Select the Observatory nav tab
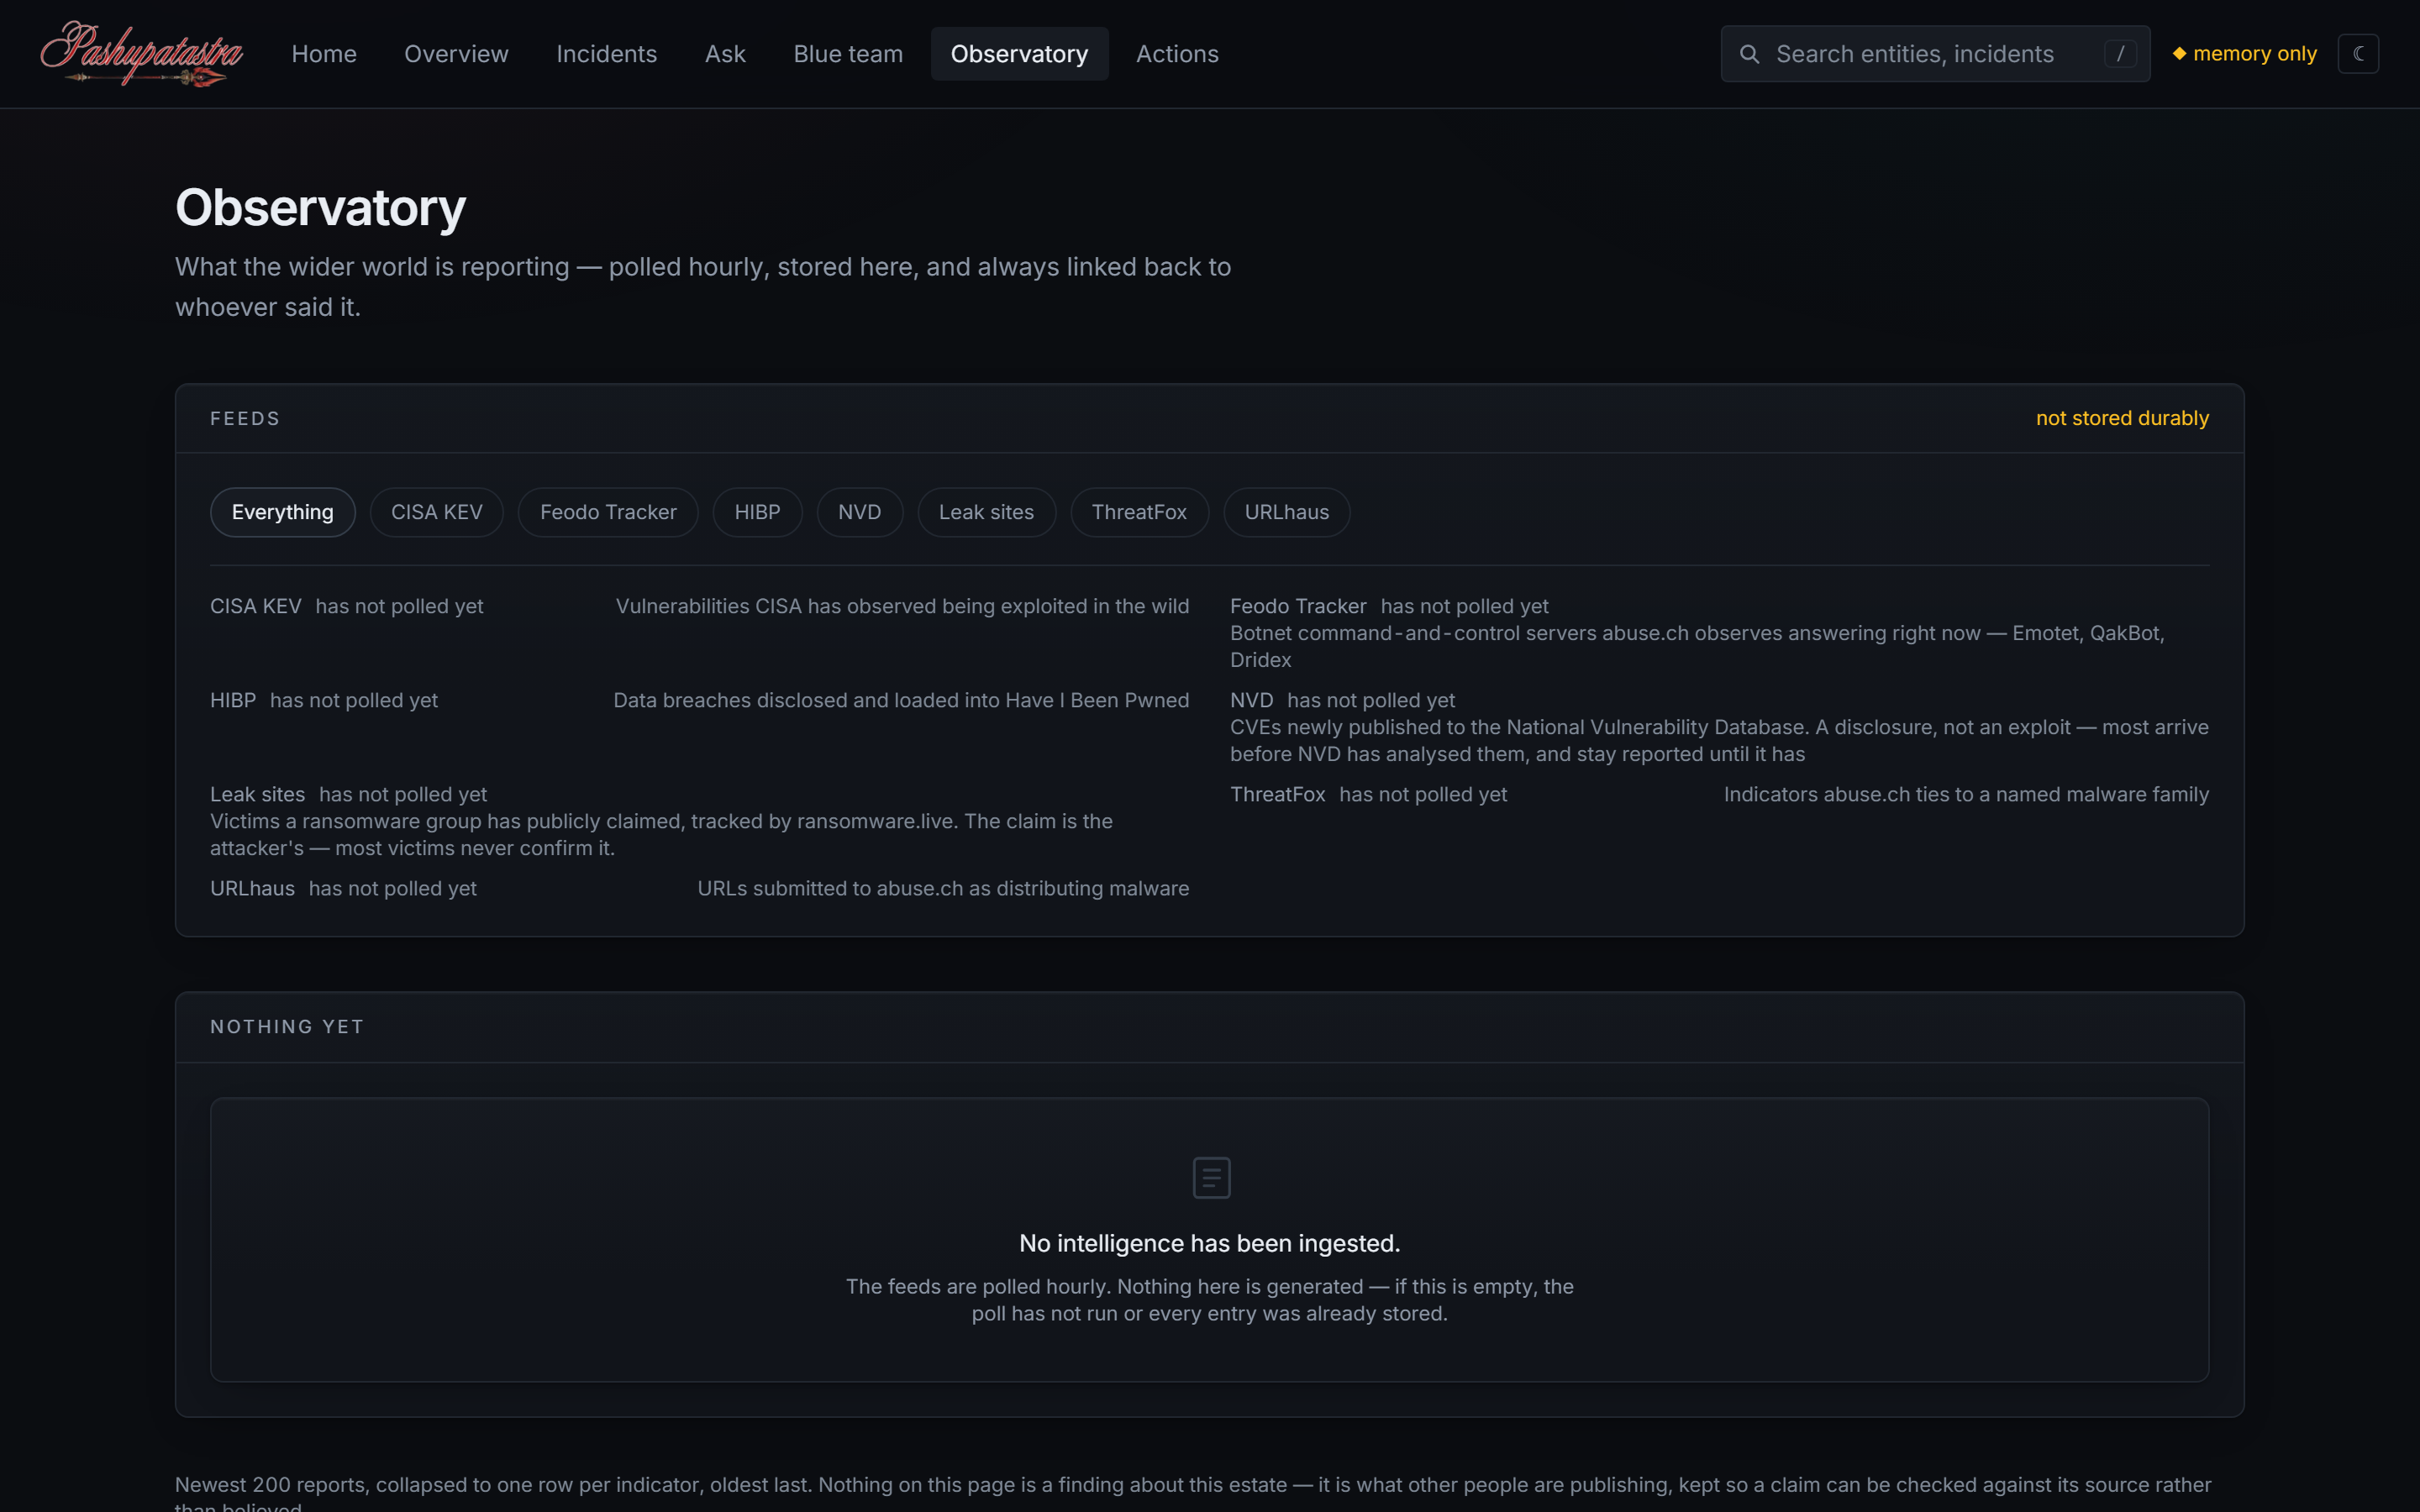Image resolution: width=2420 pixels, height=1512 pixels. click(x=1019, y=54)
